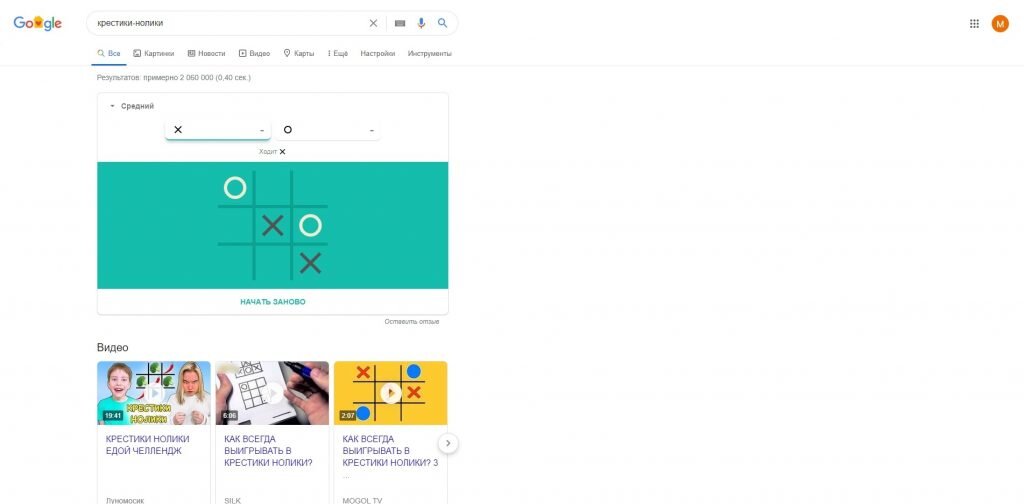The image size is (1024, 504).
Task: Select the X player card
Action: [x=217, y=130]
